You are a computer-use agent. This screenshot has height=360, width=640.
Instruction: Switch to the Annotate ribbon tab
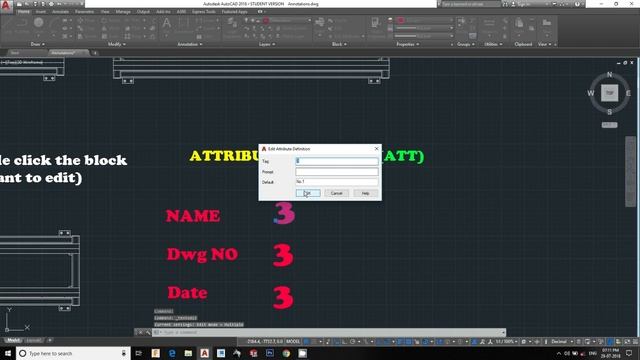coord(60,11)
